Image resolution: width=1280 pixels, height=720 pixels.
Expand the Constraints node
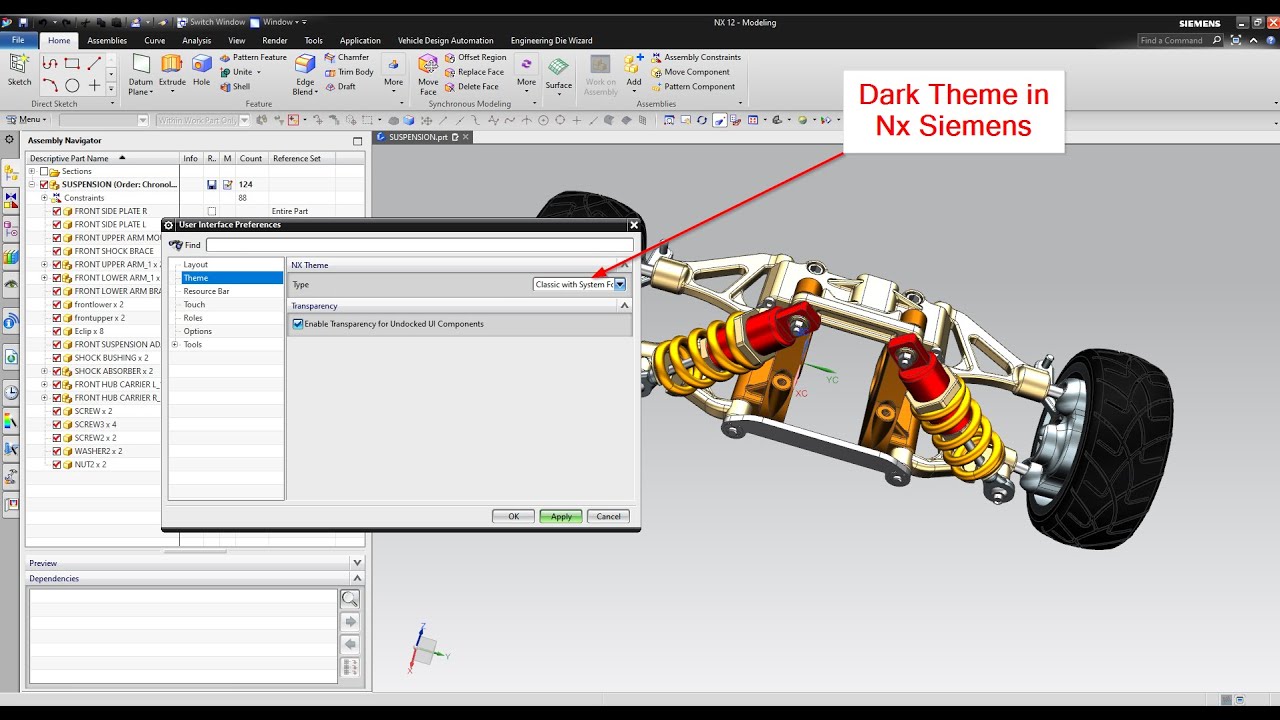pyautogui.click(x=44, y=198)
